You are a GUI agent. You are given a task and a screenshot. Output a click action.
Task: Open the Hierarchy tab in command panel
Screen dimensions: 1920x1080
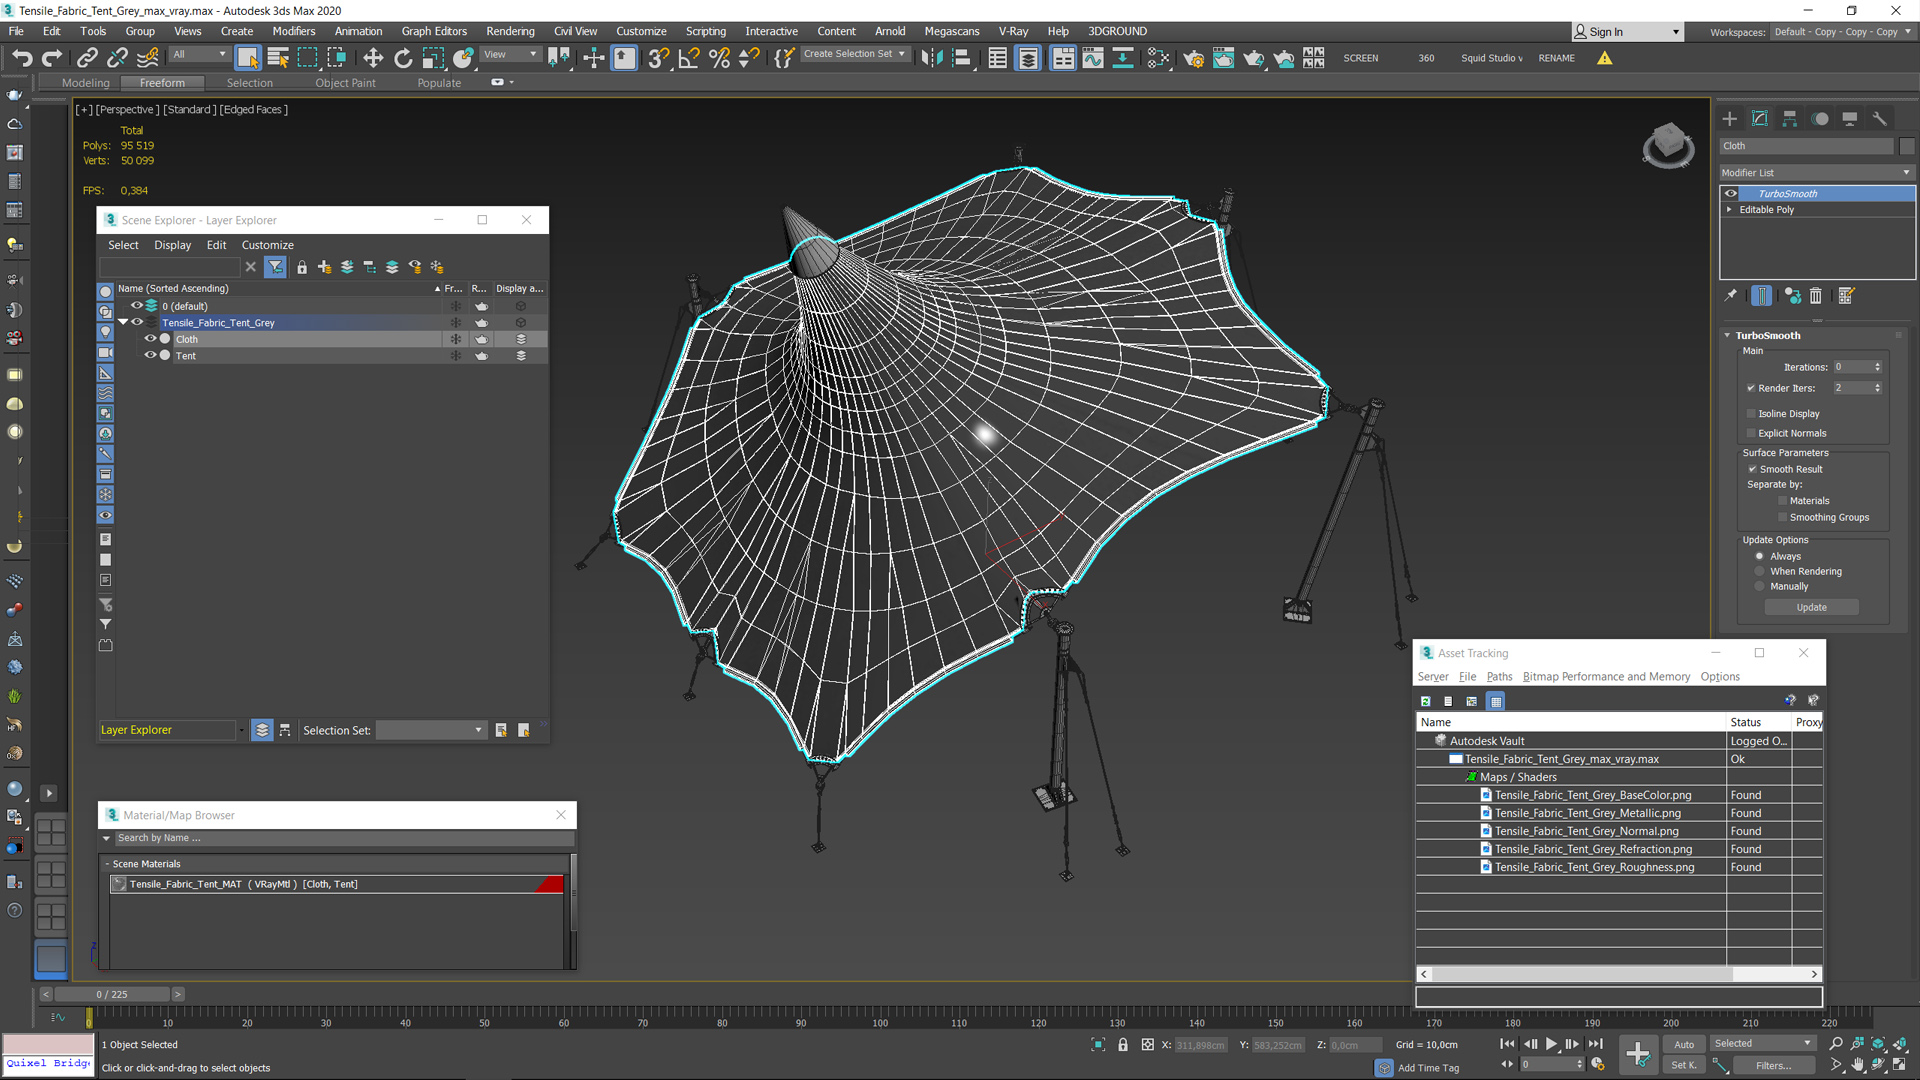pyautogui.click(x=1790, y=119)
